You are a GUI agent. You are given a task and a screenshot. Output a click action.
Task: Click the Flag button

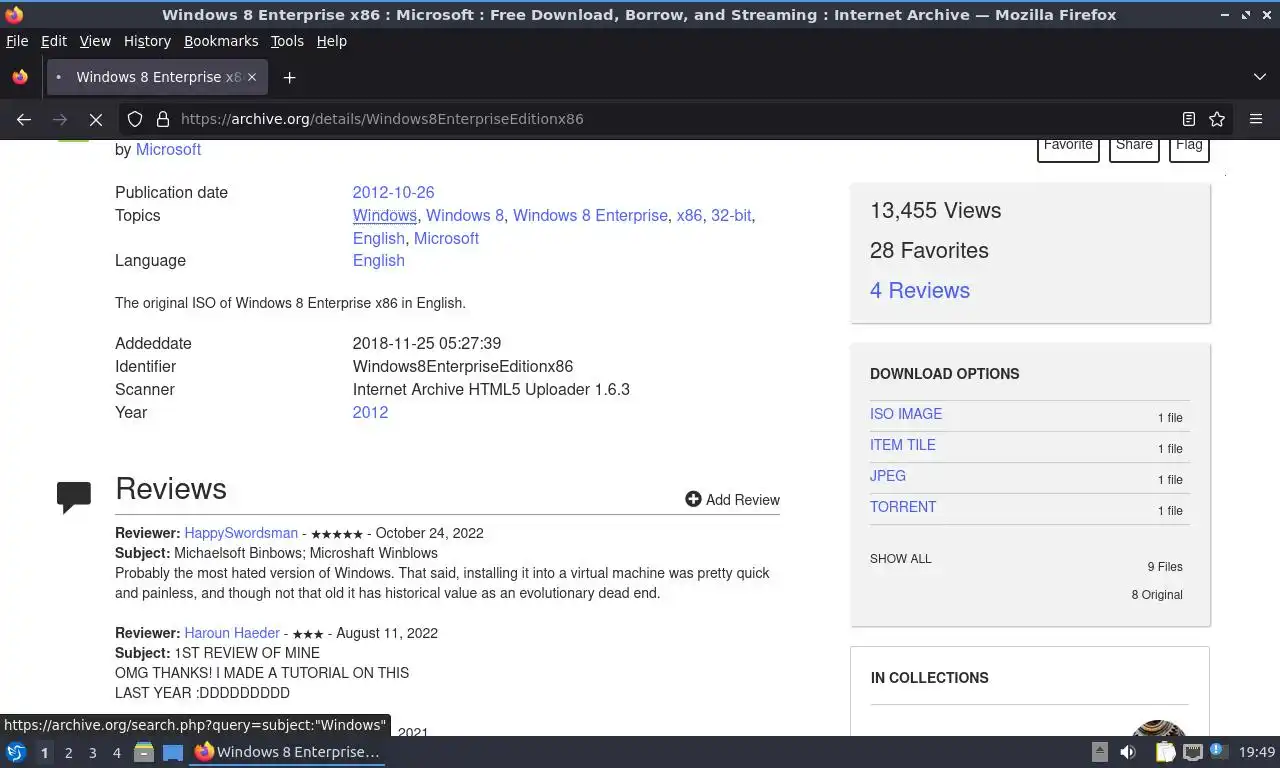pos(1189,148)
